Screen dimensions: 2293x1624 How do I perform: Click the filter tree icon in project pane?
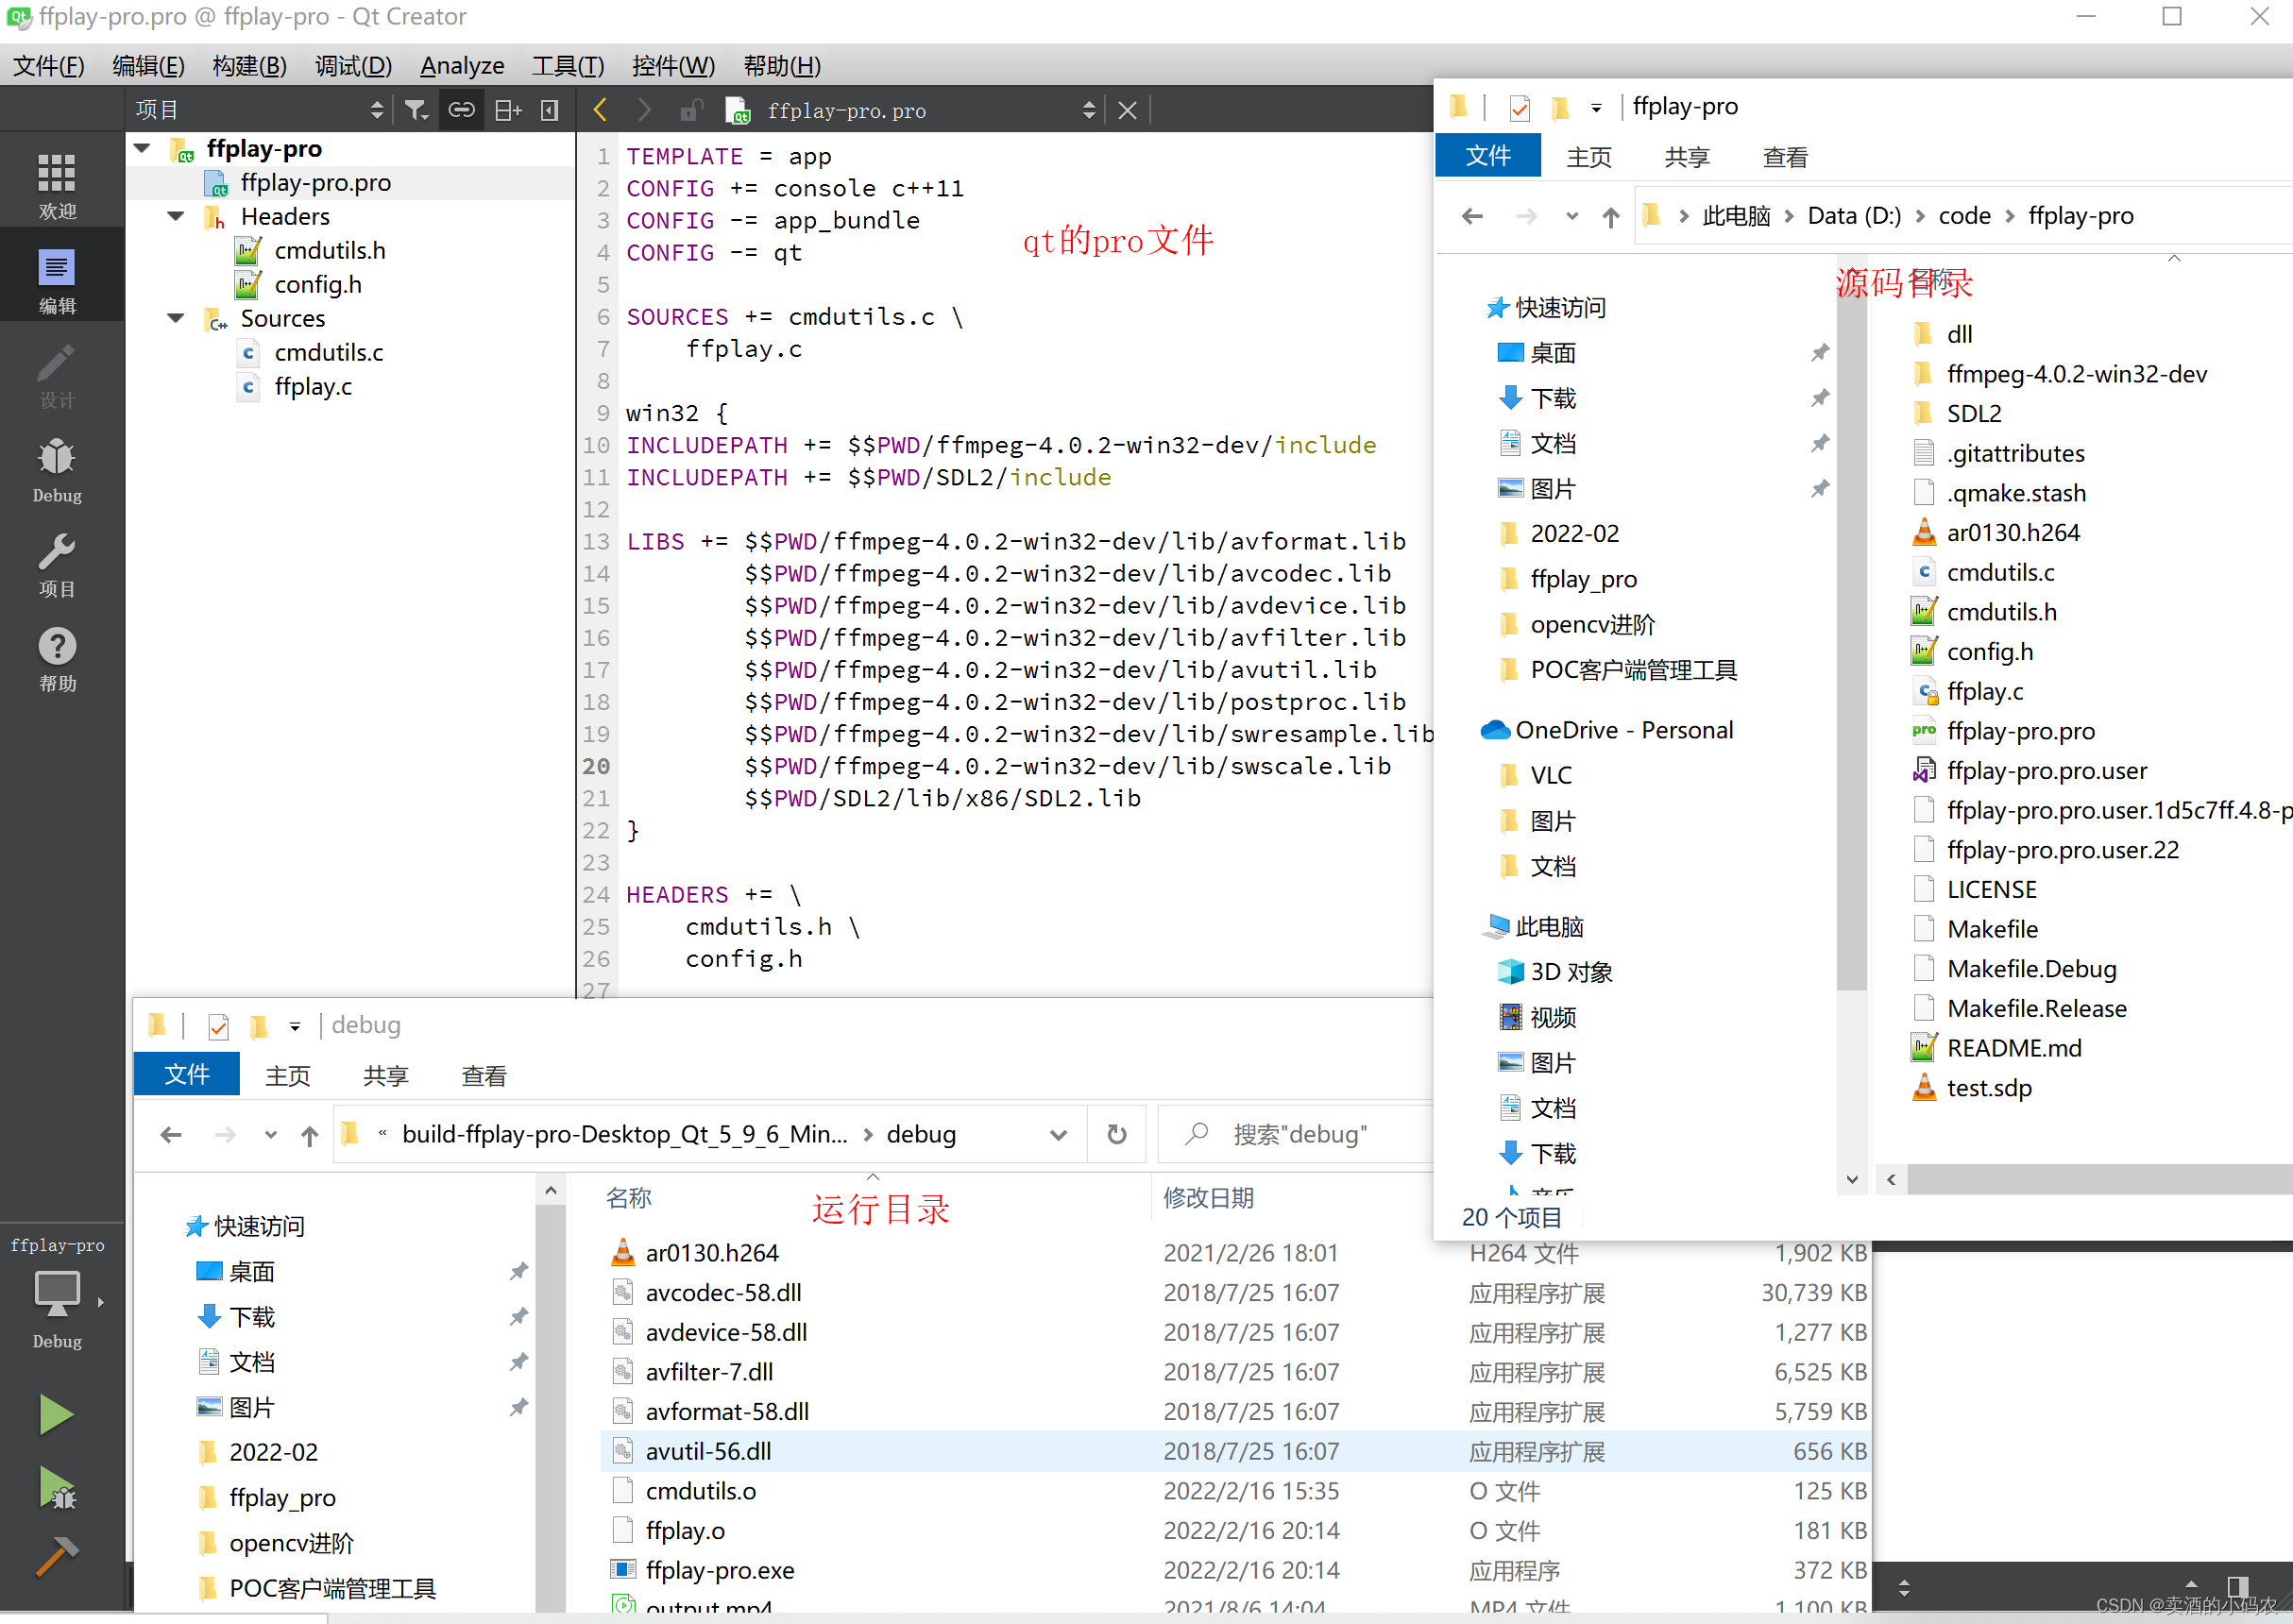tap(416, 110)
